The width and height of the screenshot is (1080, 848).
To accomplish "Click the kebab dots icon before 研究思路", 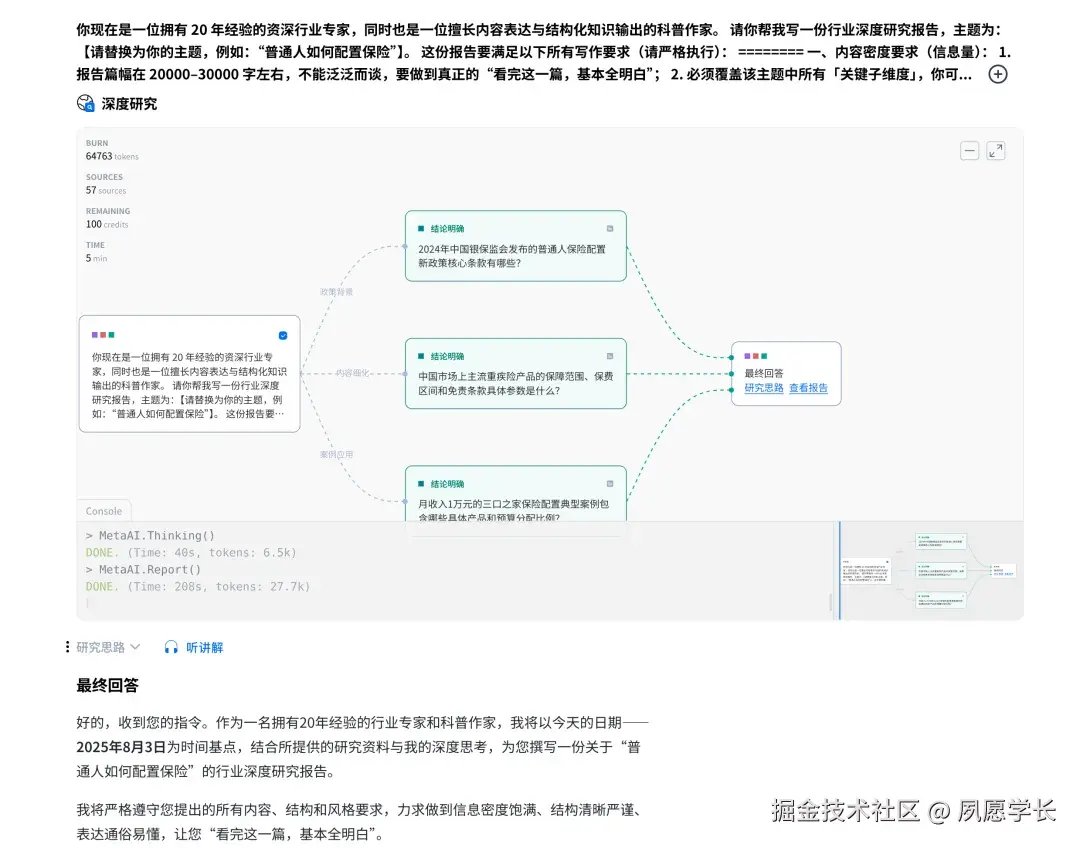I will pos(67,646).
